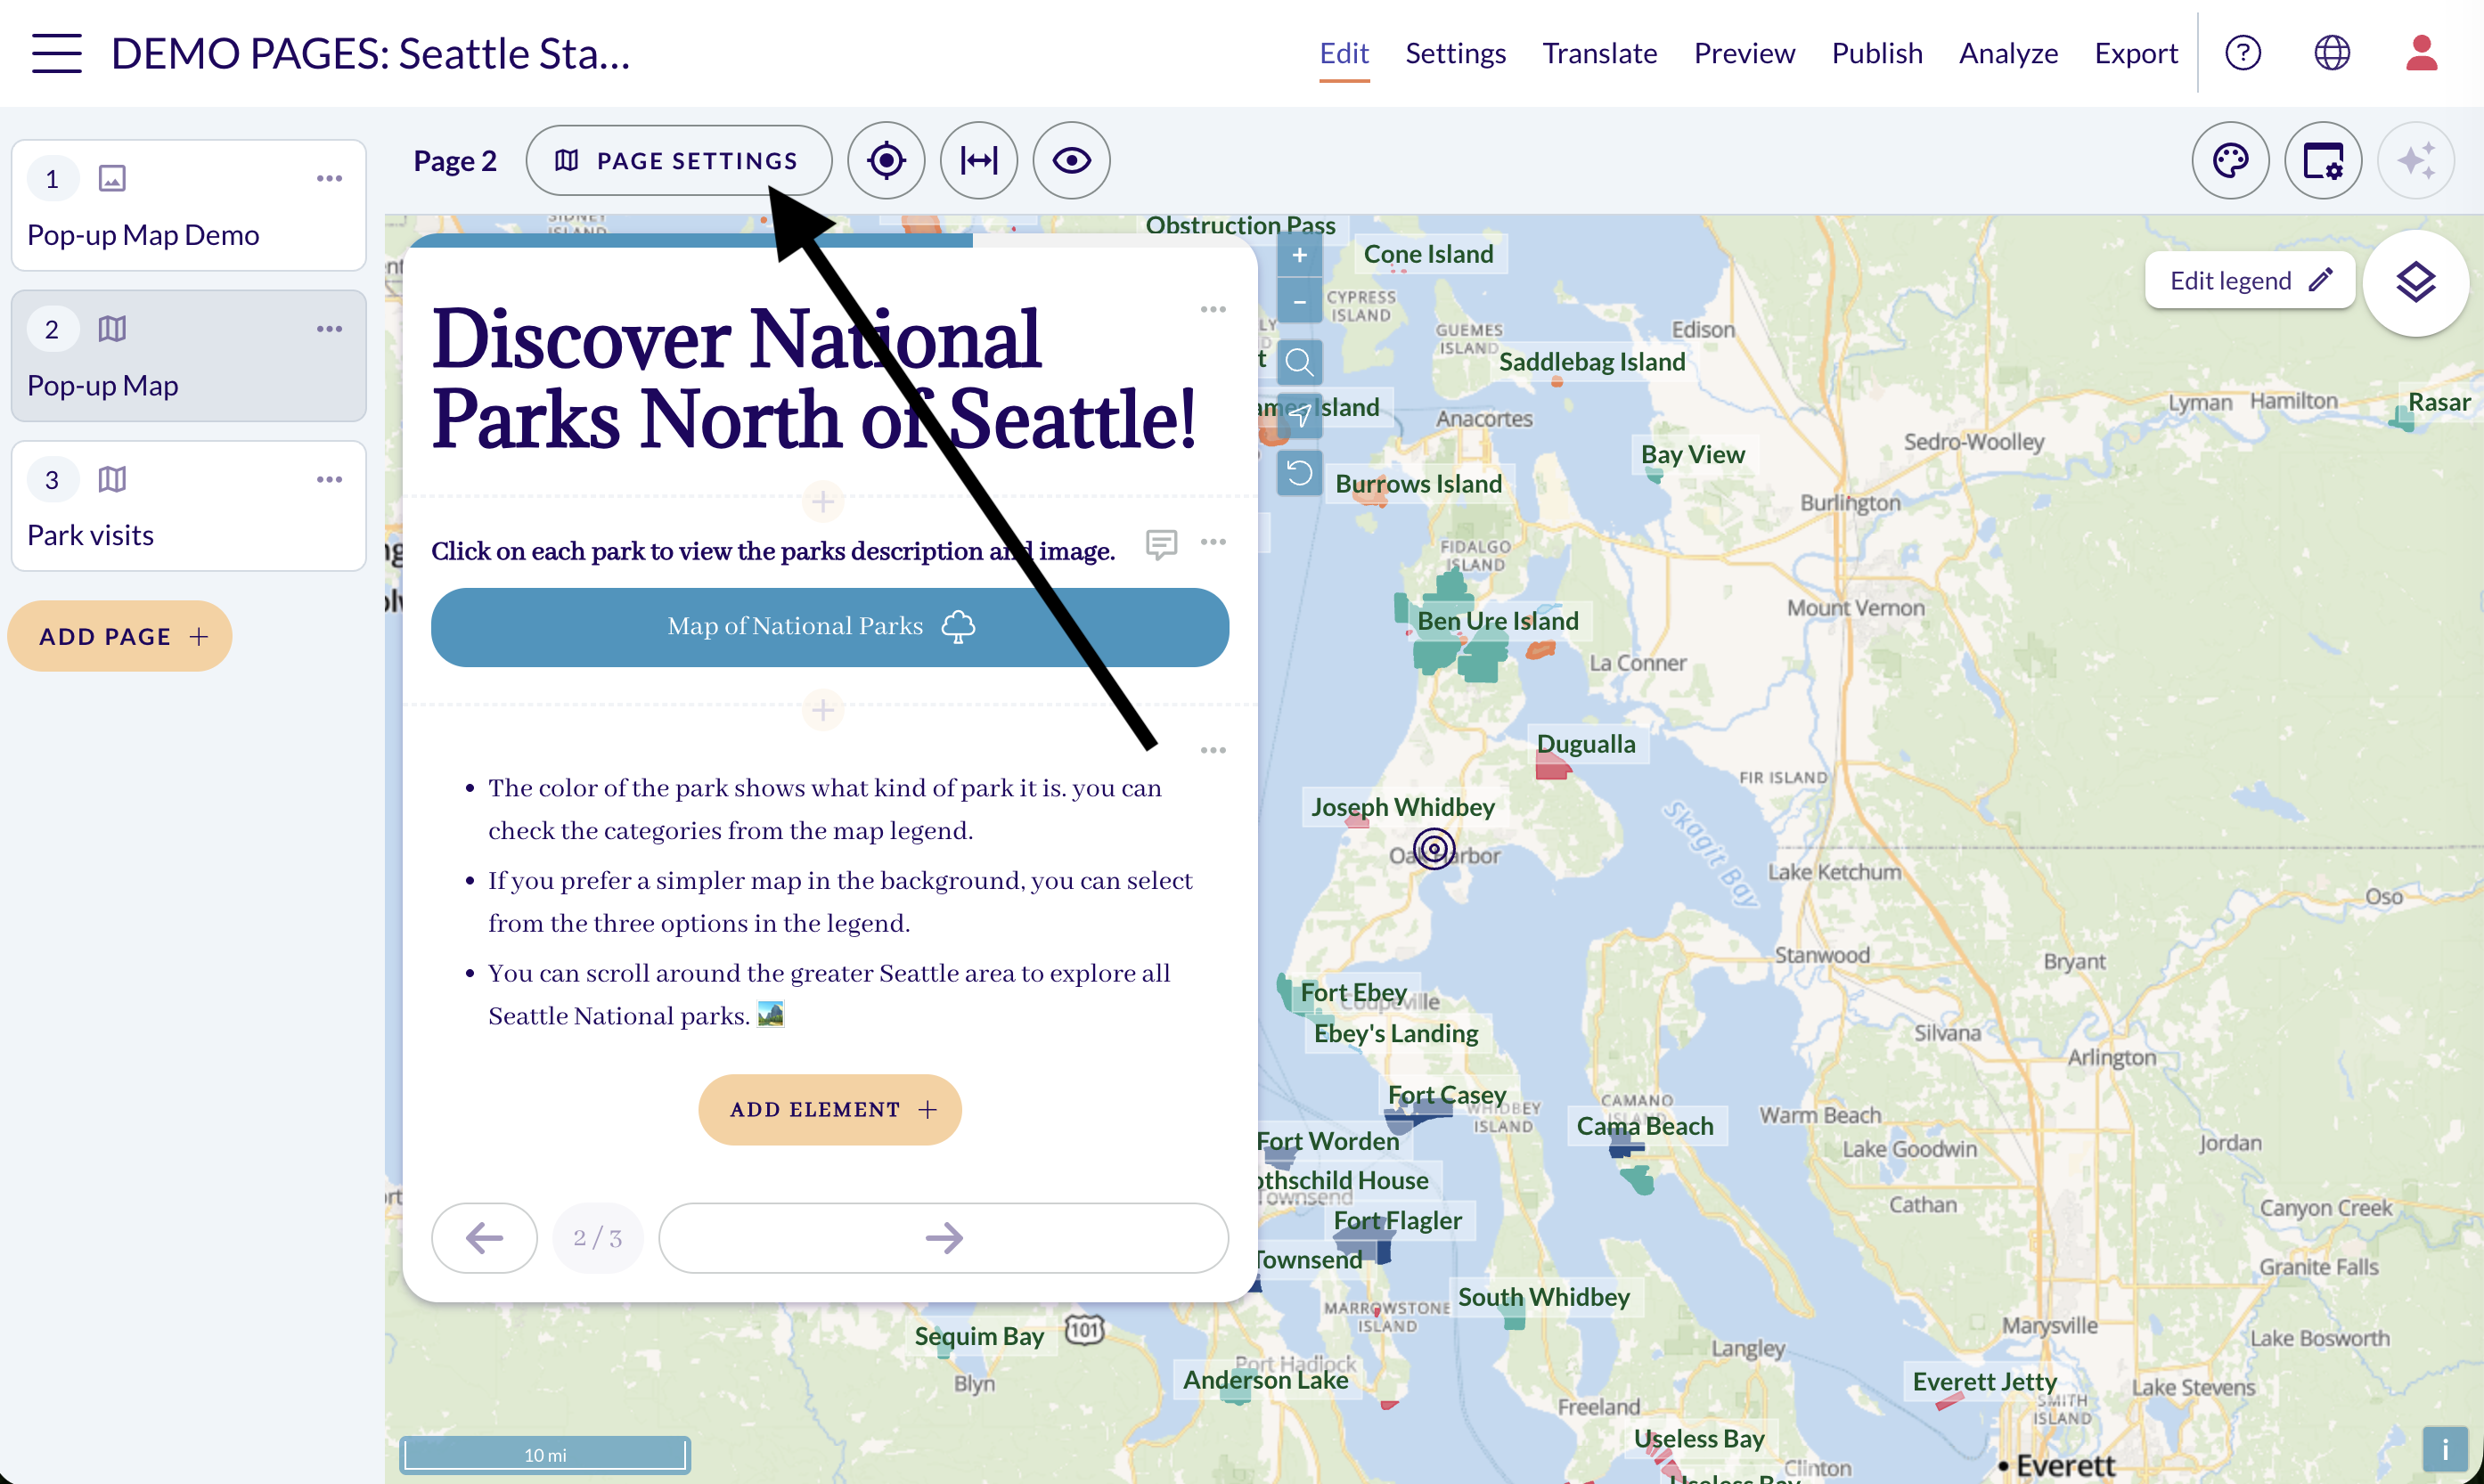Go to the next page arrow
This screenshot has width=2484, height=1484.
(x=943, y=1238)
